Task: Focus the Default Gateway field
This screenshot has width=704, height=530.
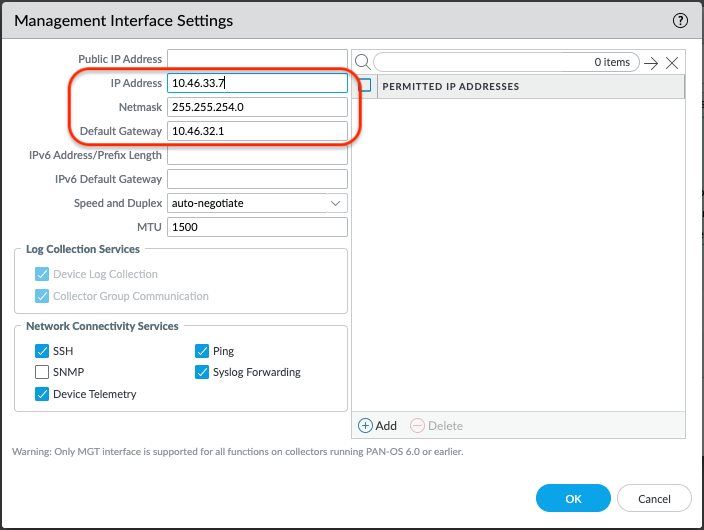Action: click(257, 131)
